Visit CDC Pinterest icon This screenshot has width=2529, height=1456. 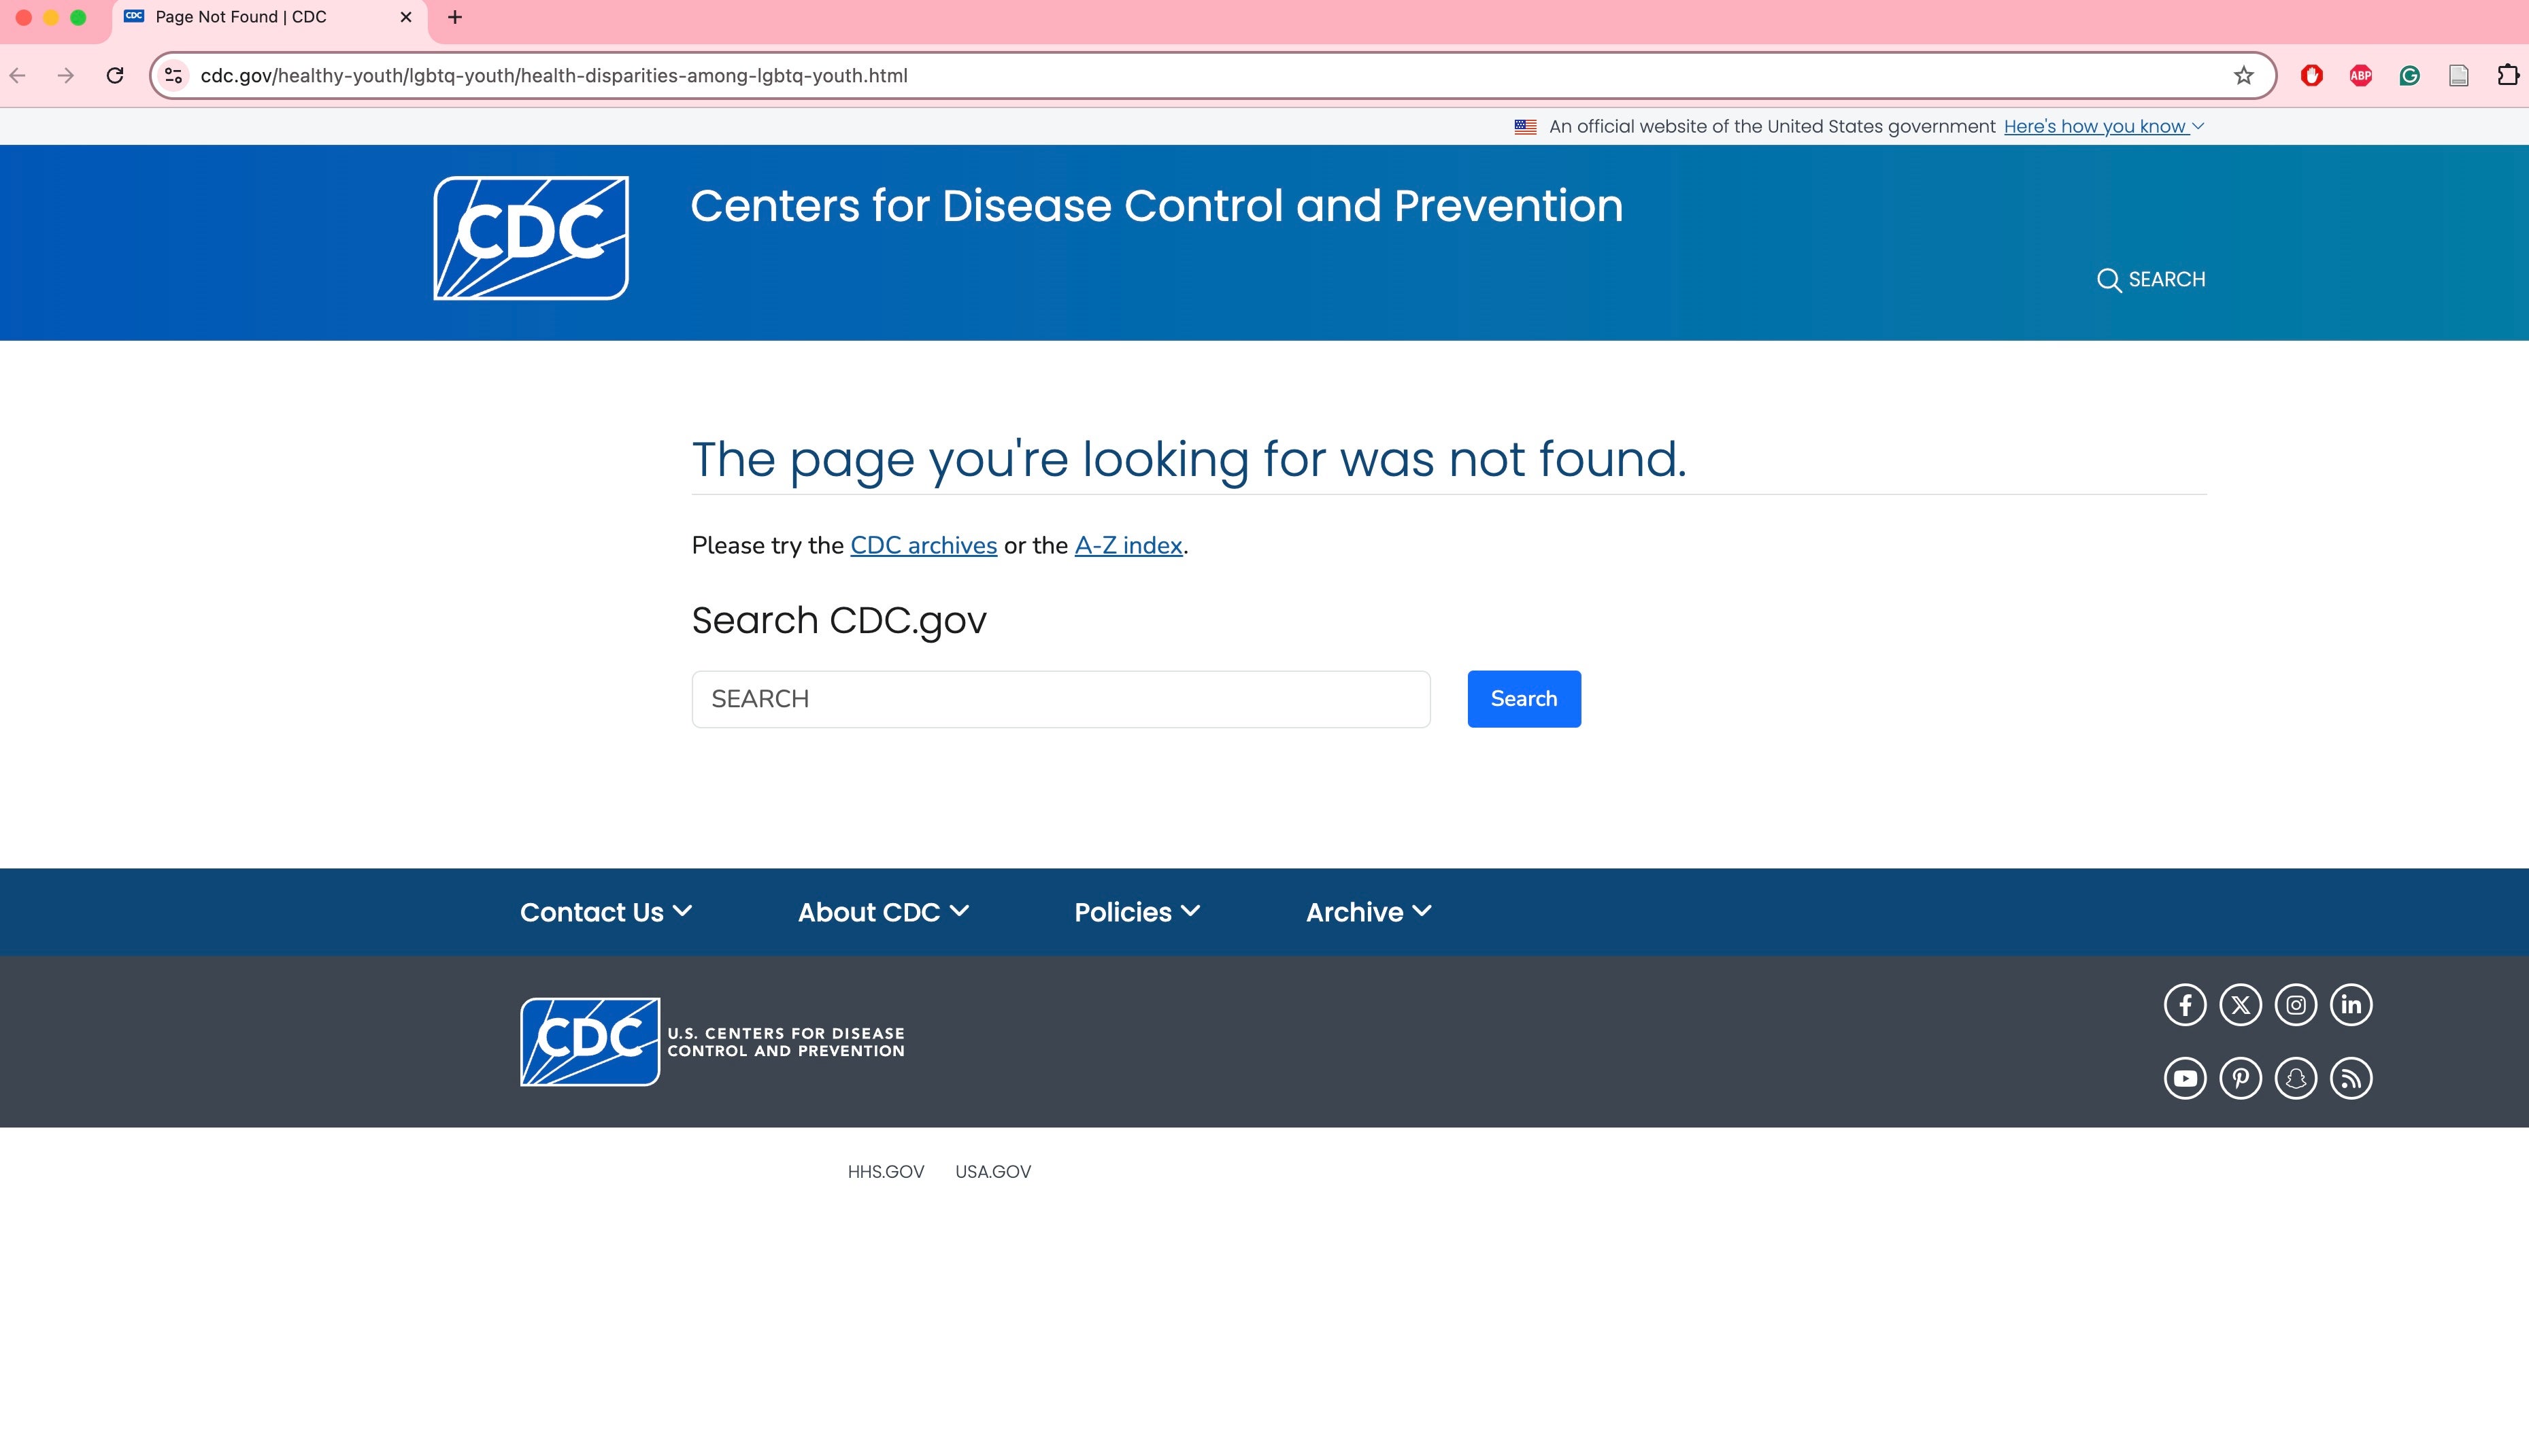pos(2241,1078)
